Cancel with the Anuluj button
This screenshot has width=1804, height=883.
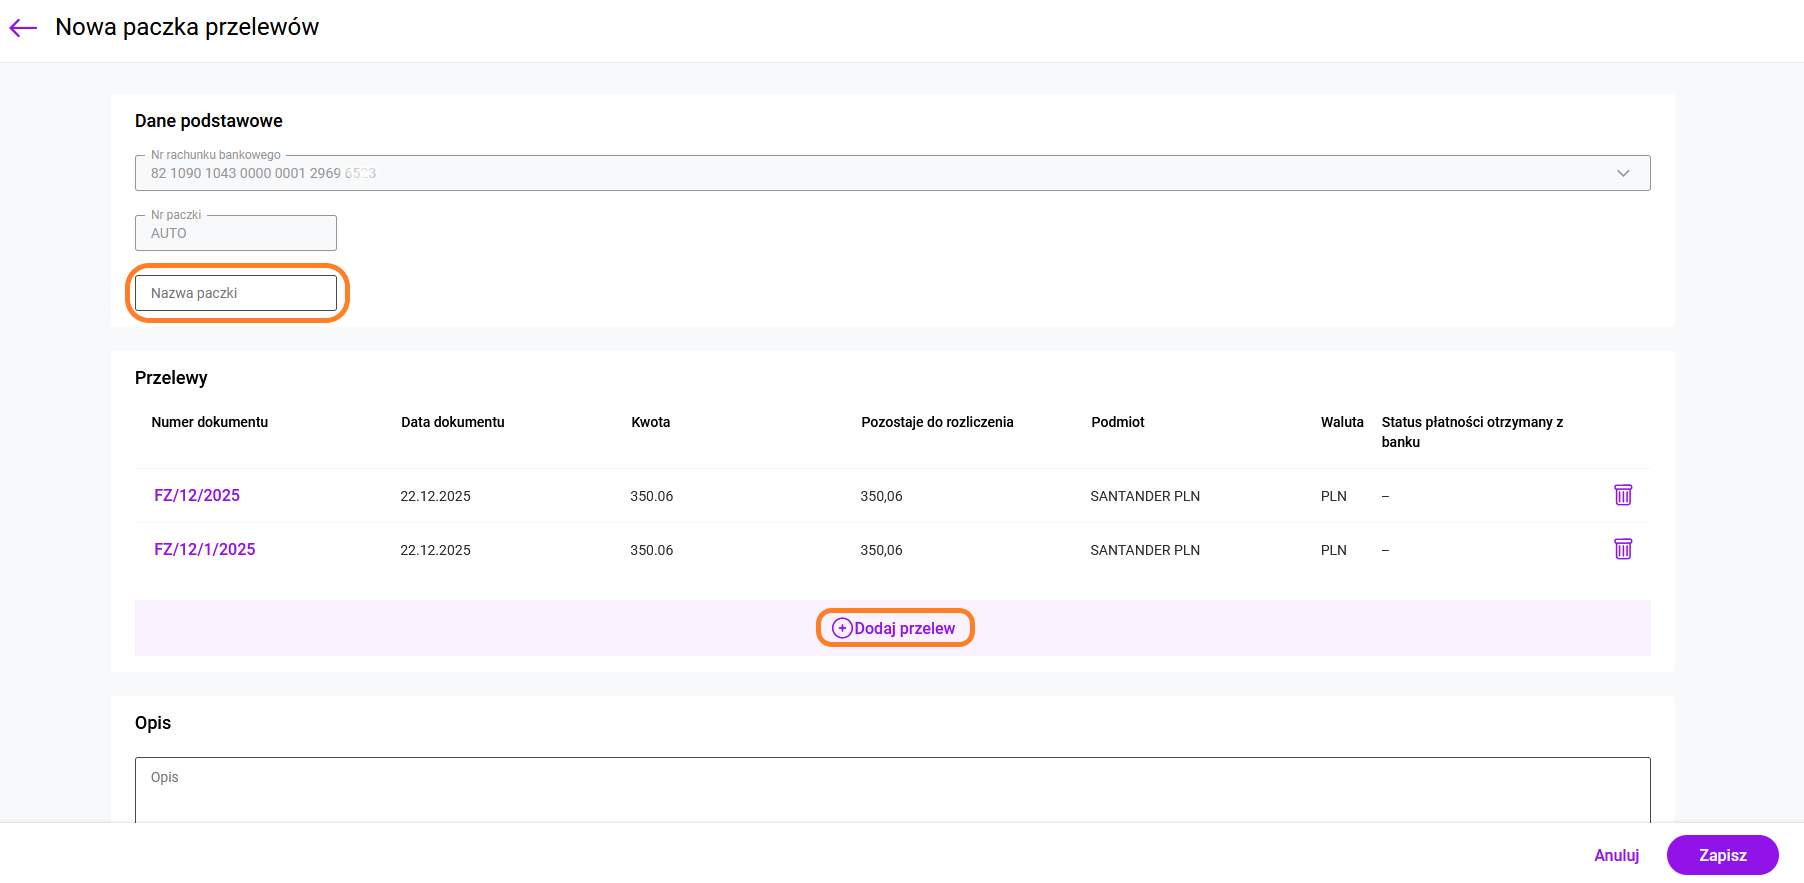click(x=1616, y=855)
